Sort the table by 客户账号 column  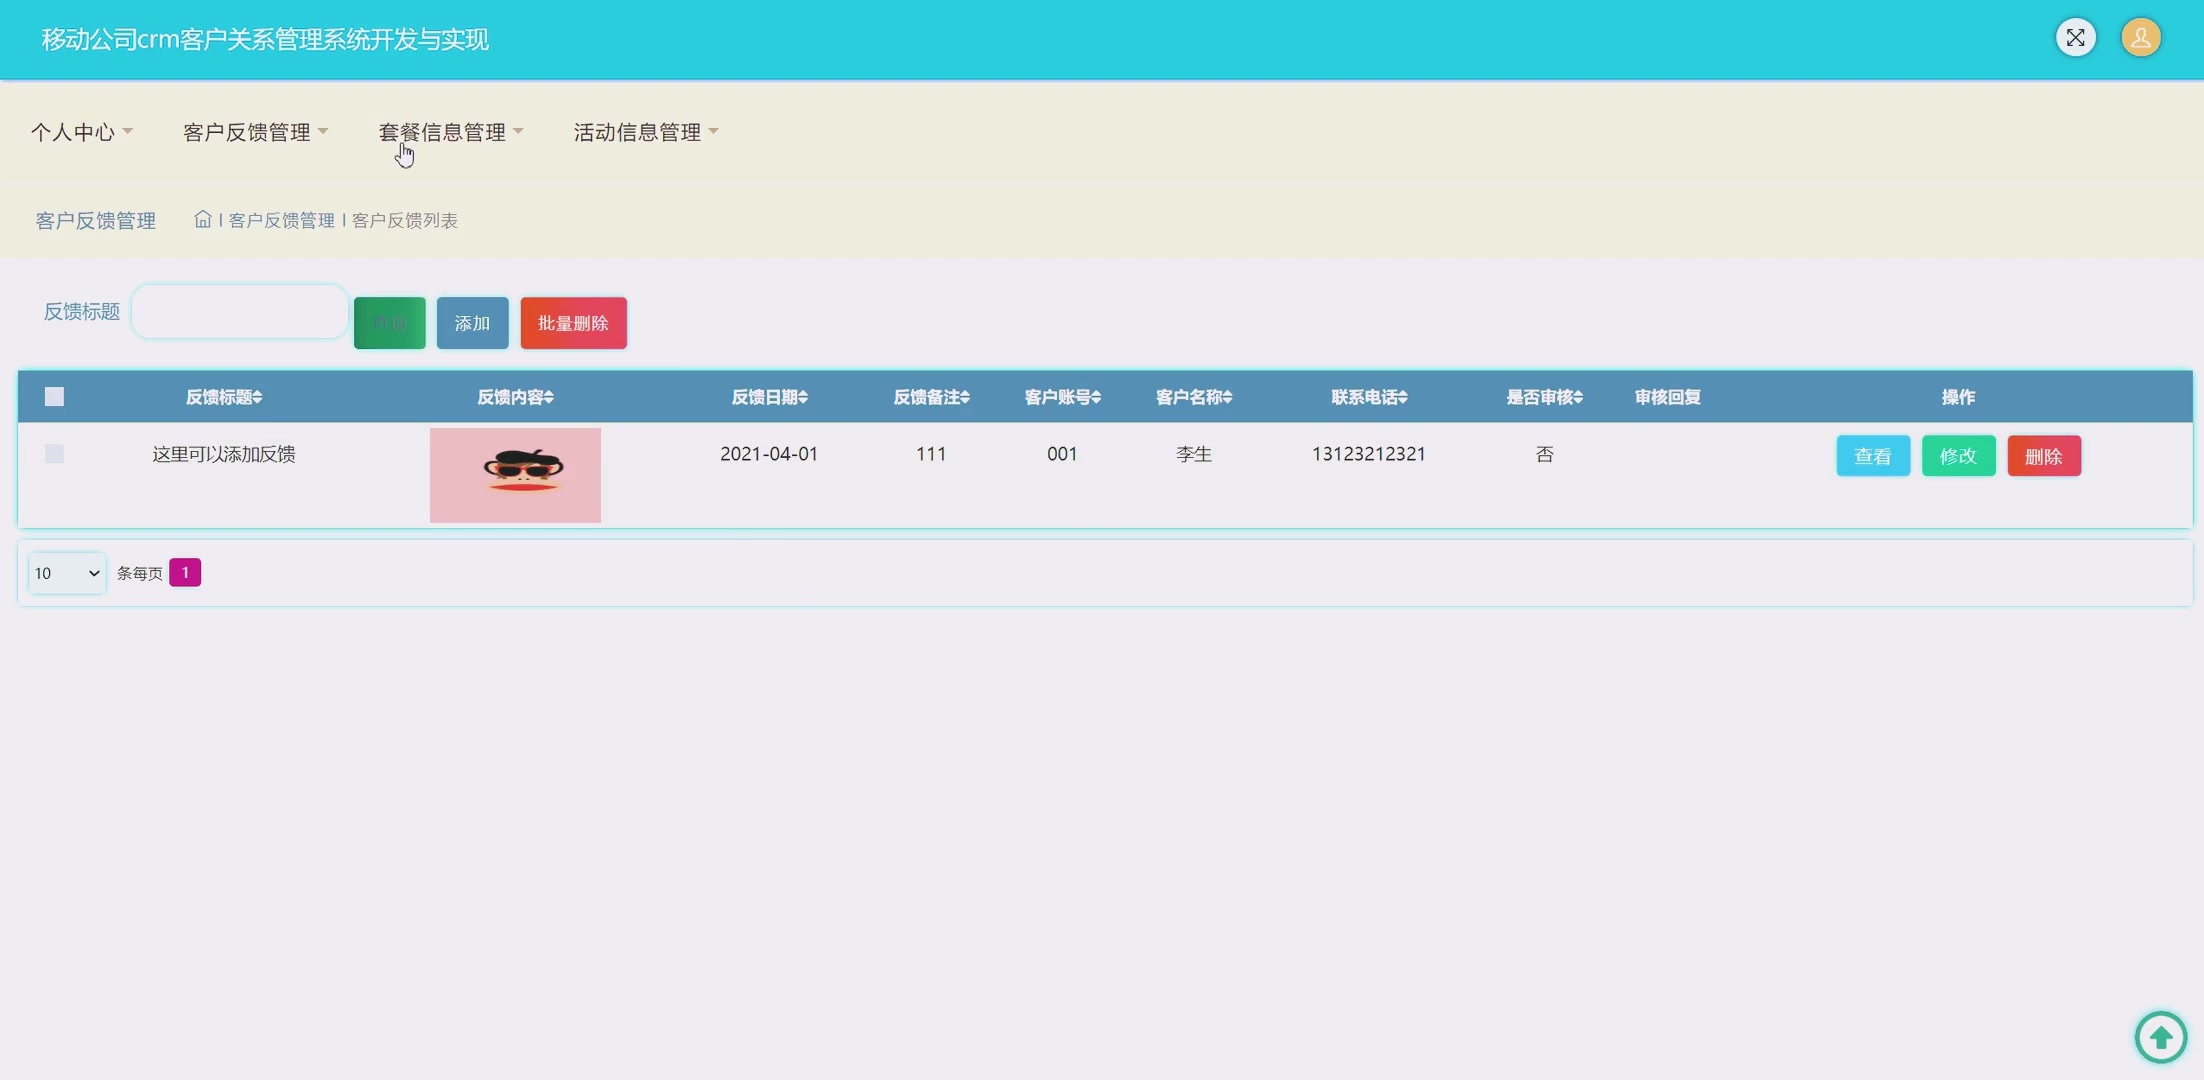1061,397
